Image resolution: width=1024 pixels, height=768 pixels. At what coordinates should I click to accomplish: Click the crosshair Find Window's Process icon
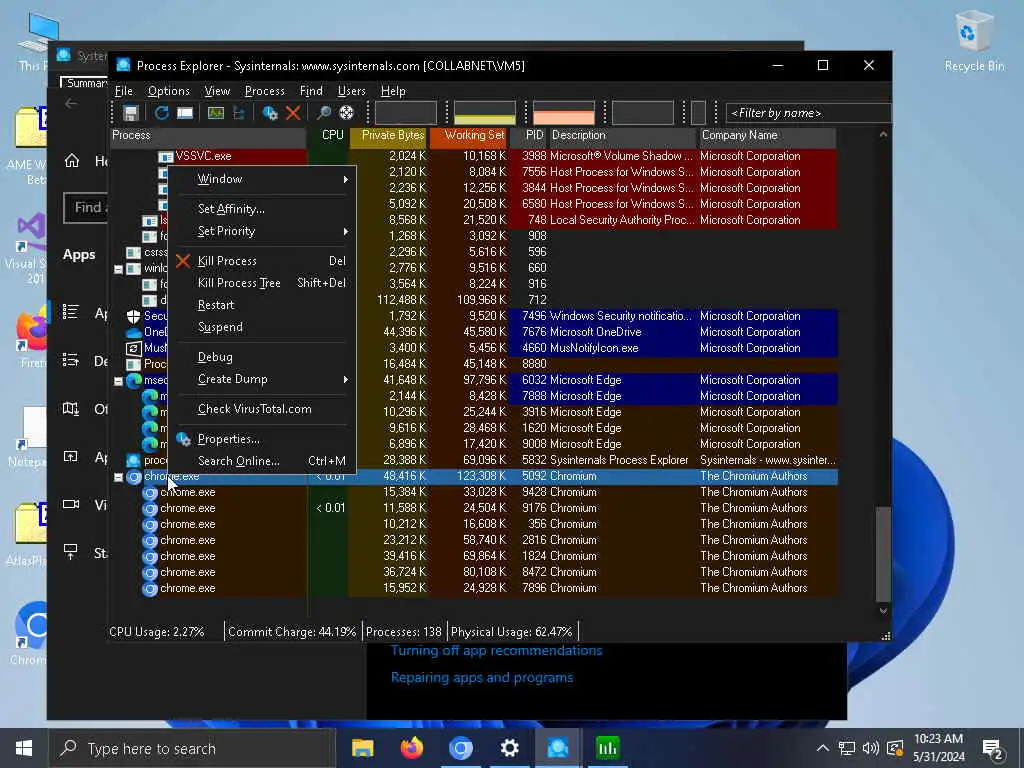pos(346,113)
